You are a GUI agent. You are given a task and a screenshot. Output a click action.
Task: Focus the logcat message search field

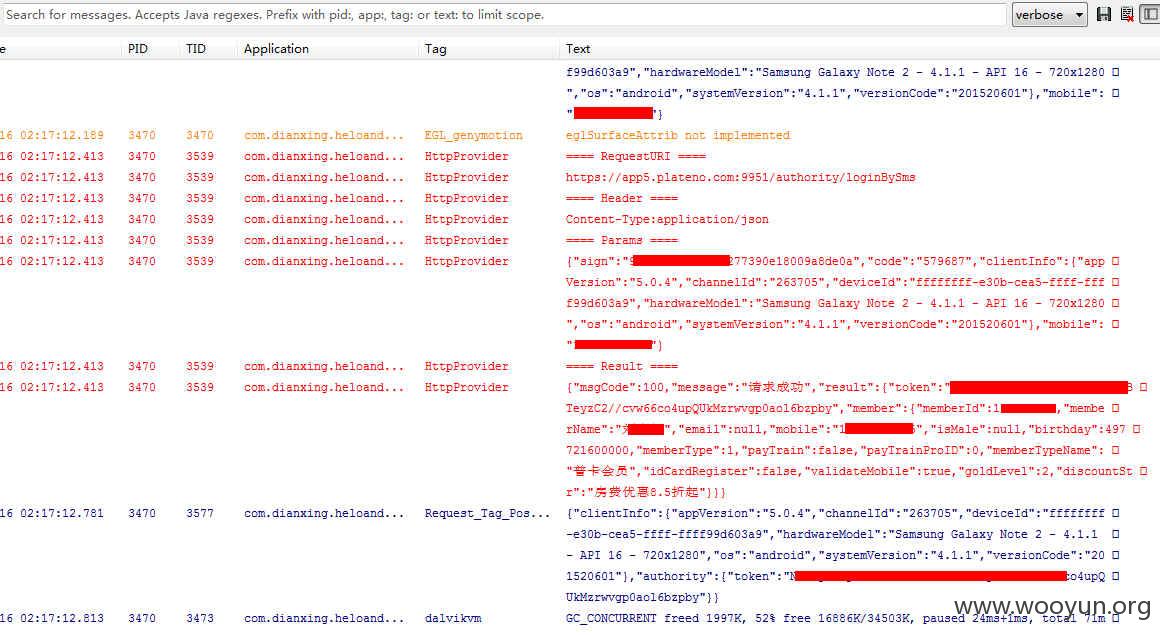503,15
